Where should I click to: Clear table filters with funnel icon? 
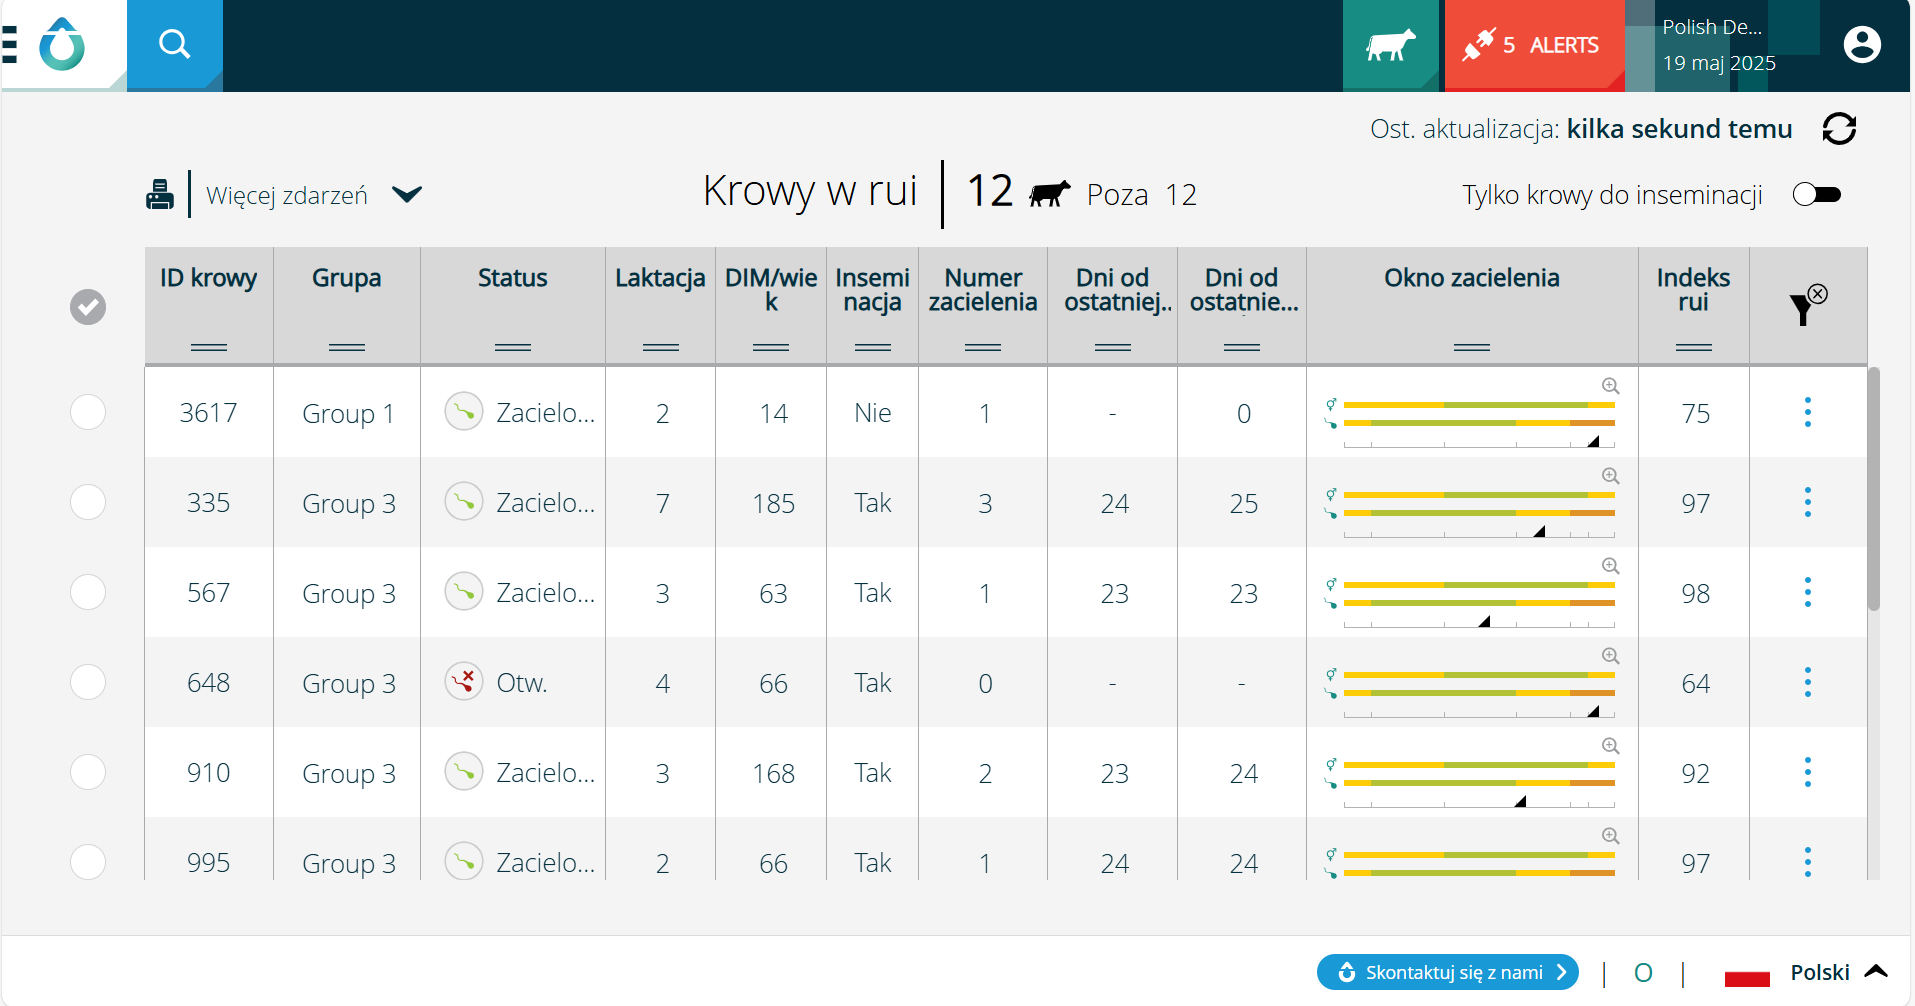[1806, 305]
